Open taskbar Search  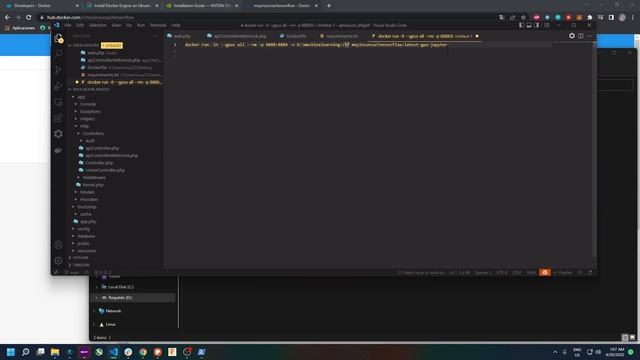coord(26,352)
